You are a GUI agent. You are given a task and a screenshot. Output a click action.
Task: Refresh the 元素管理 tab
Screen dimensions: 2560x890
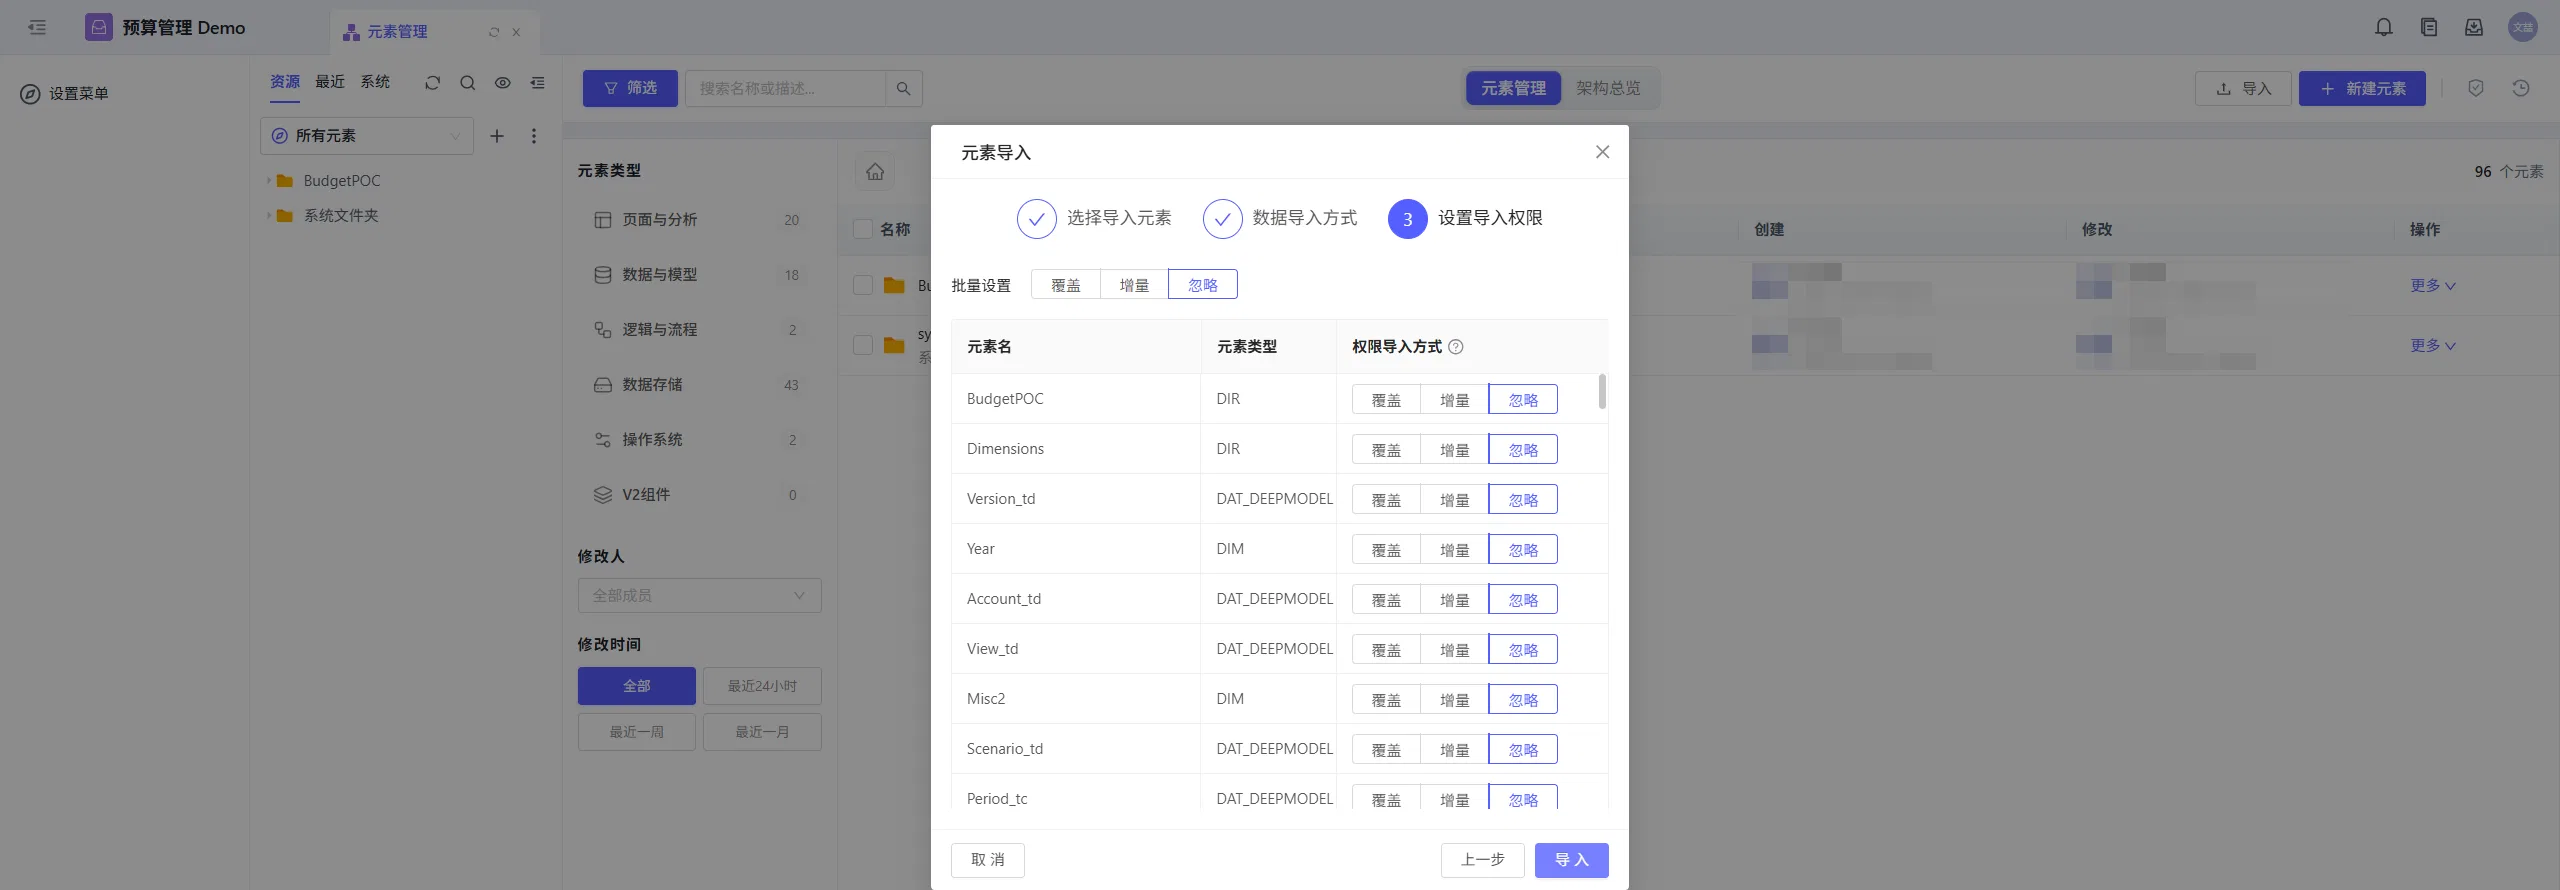pyautogui.click(x=494, y=32)
